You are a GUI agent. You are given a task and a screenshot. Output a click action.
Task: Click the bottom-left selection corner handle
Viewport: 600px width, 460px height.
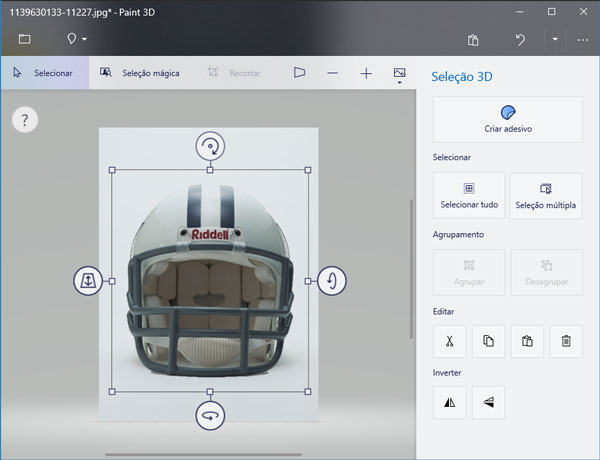pyautogui.click(x=112, y=391)
